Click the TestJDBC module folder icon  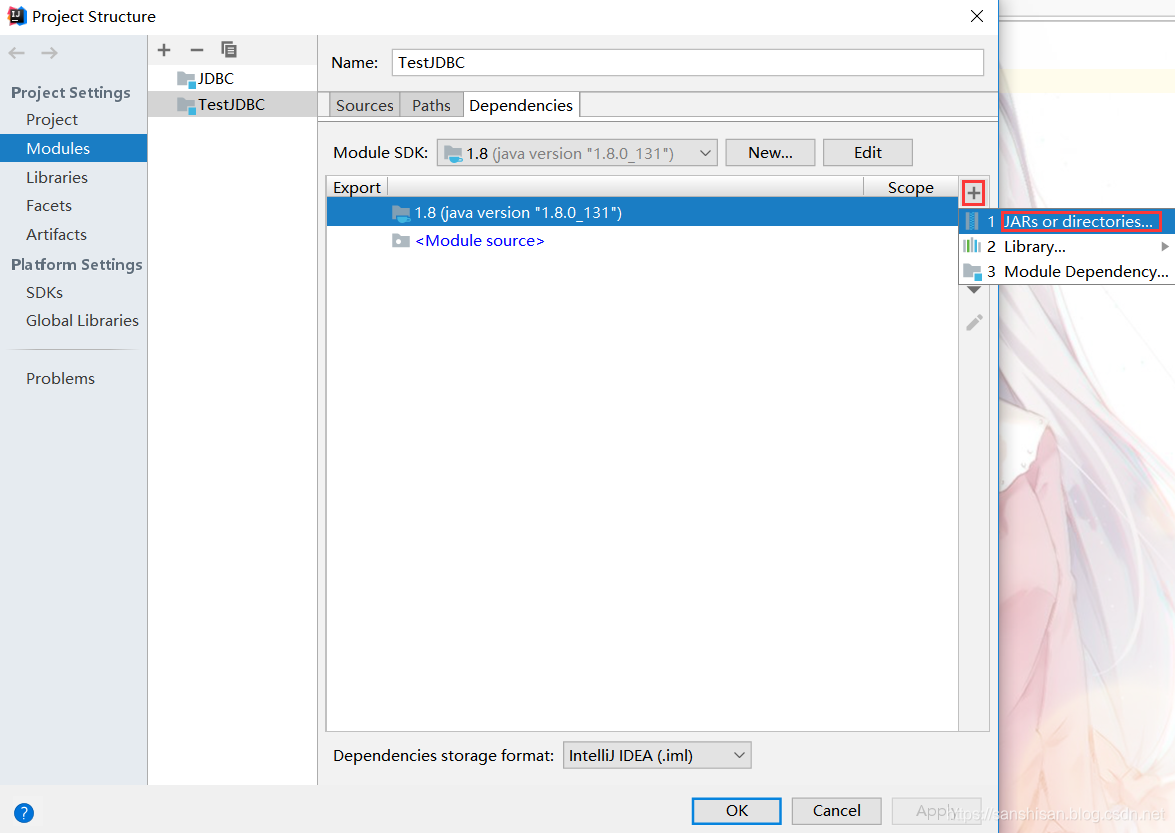(x=186, y=105)
